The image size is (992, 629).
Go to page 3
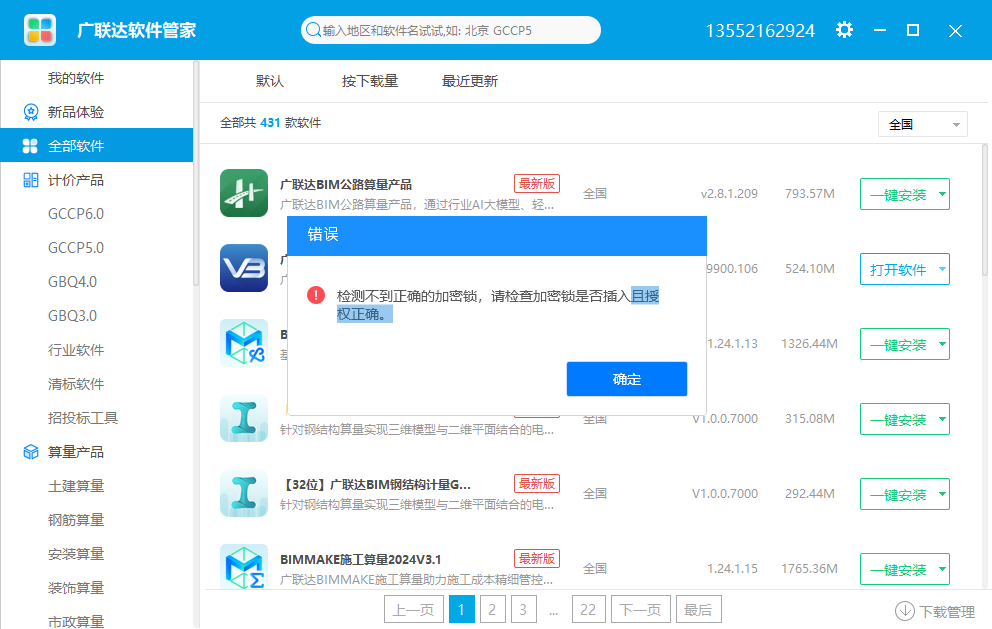523,609
